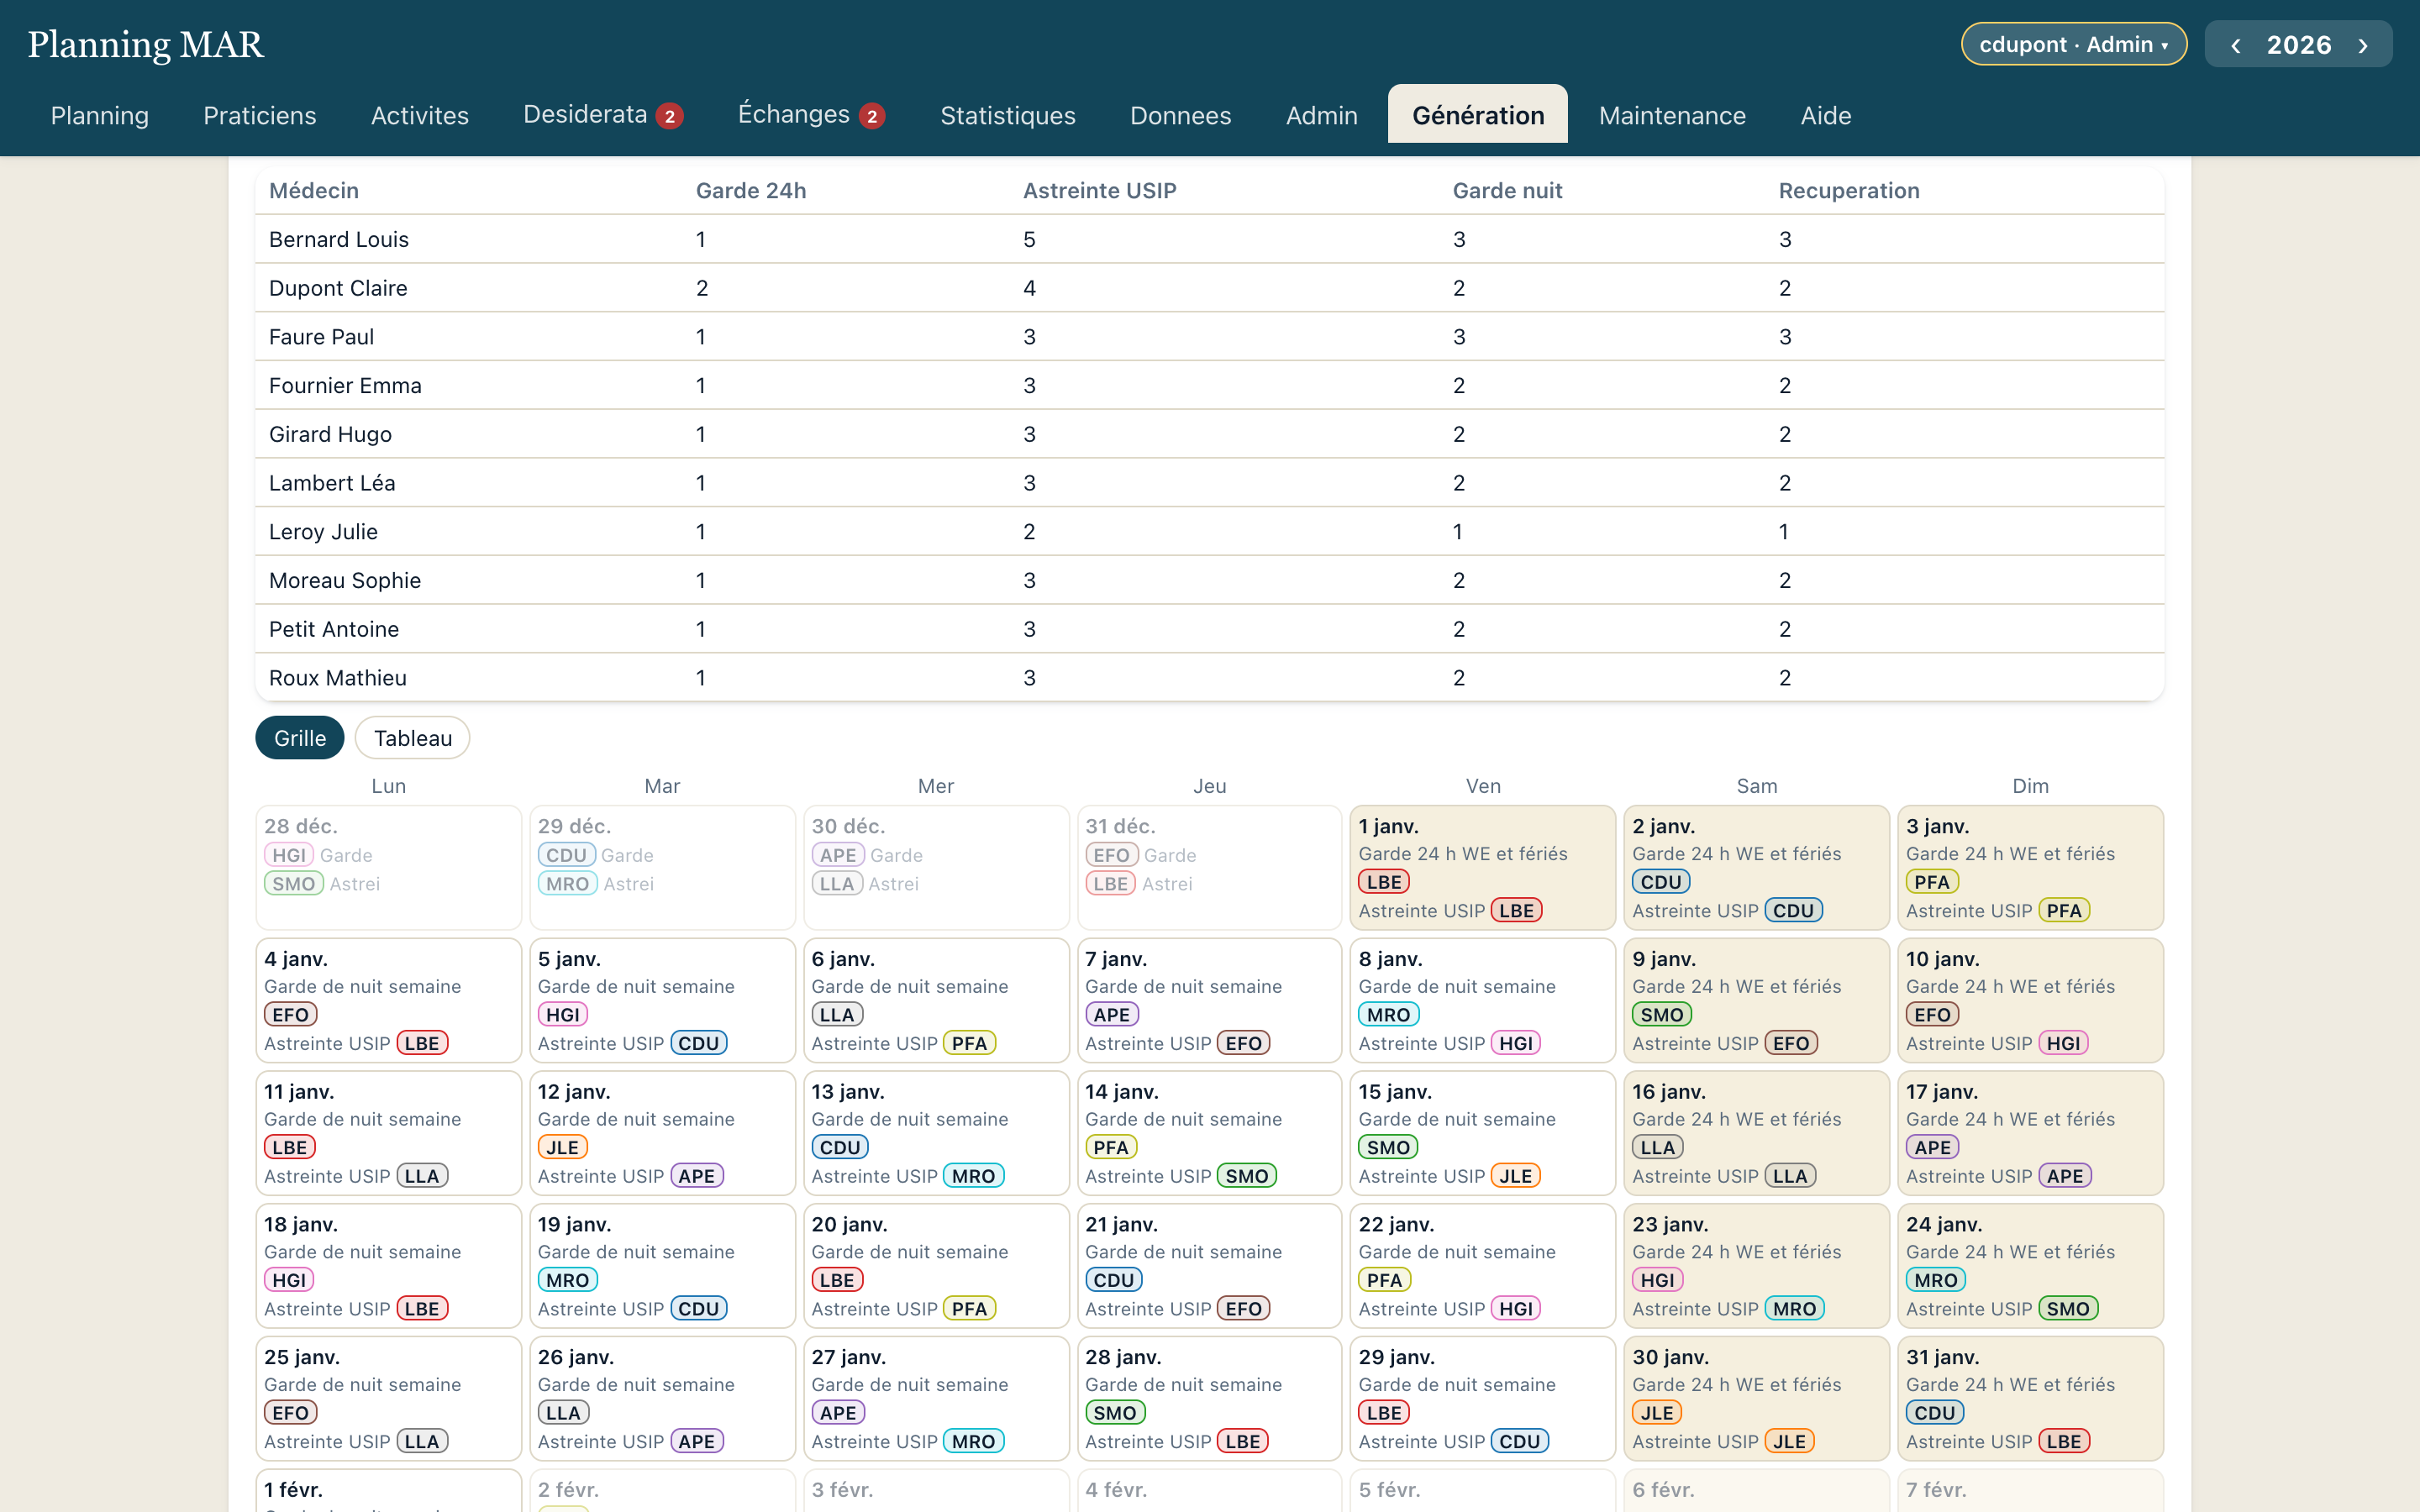Open the Planning tab
The height and width of the screenshot is (1512, 2420).
pos(100,116)
